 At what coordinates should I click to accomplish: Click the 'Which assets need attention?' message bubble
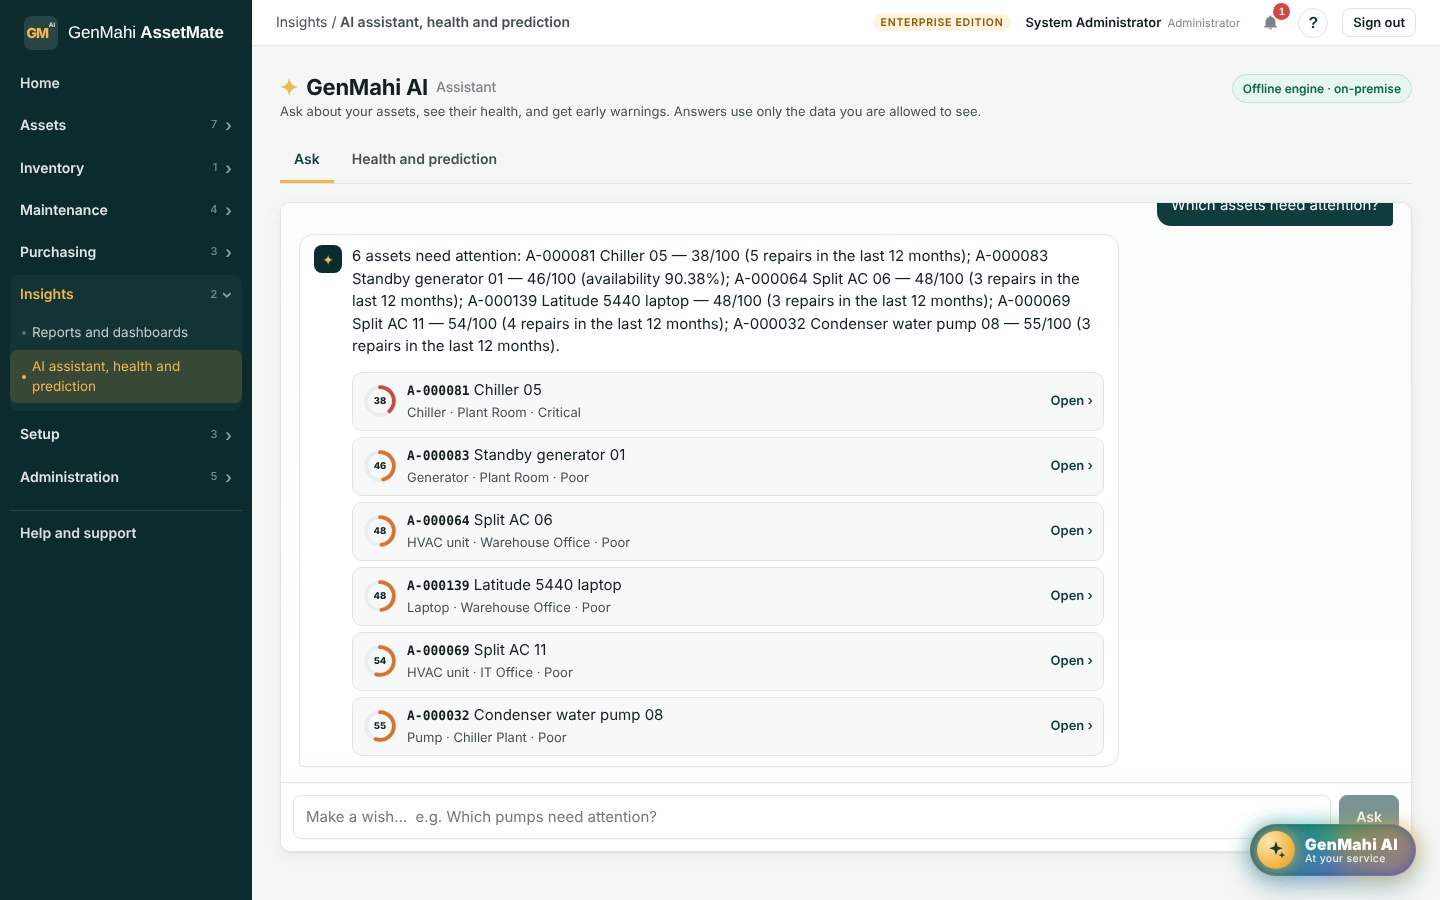point(1275,213)
